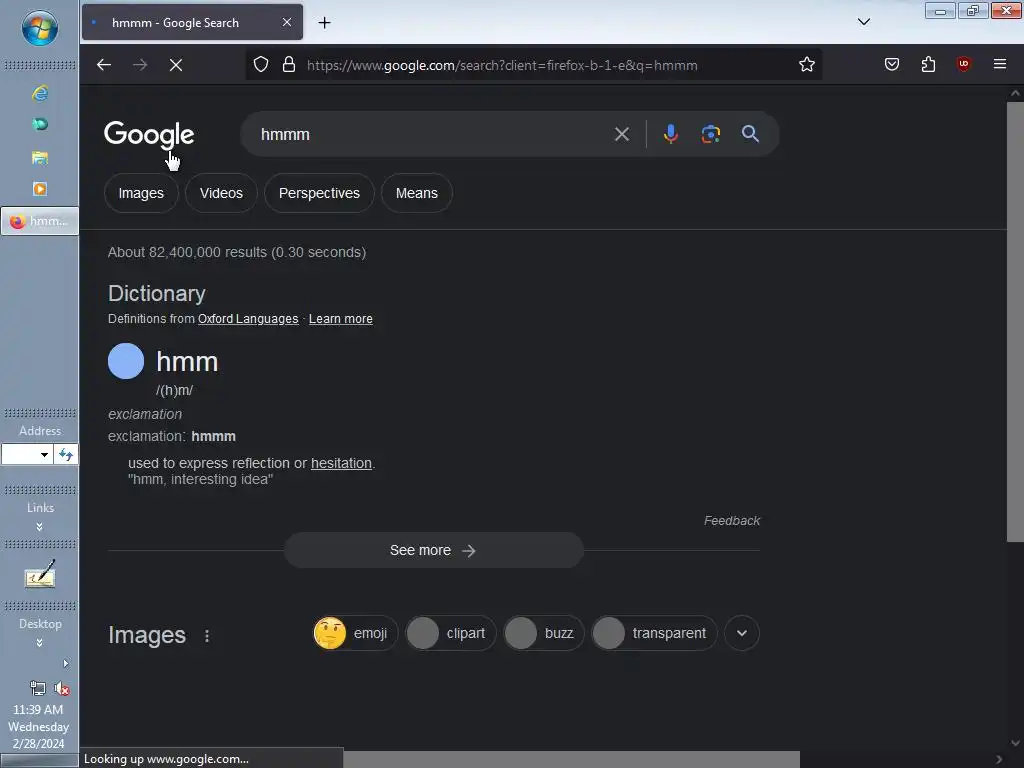Switch to Images results filter
The image size is (1024, 768).
point(141,193)
